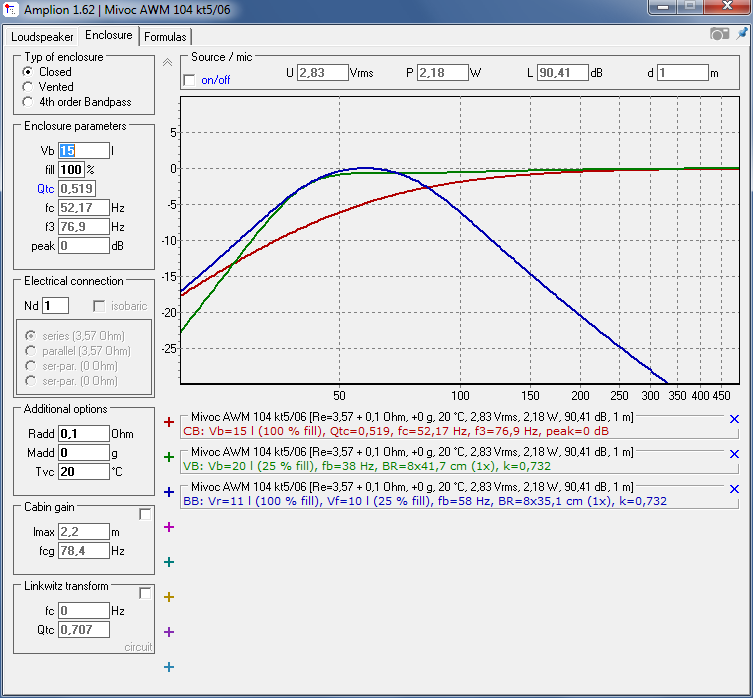This screenshot has height=698, width=753.
Task: Remove the red CB curve entry
Action: pyautogui.click(x=734, y=419)
